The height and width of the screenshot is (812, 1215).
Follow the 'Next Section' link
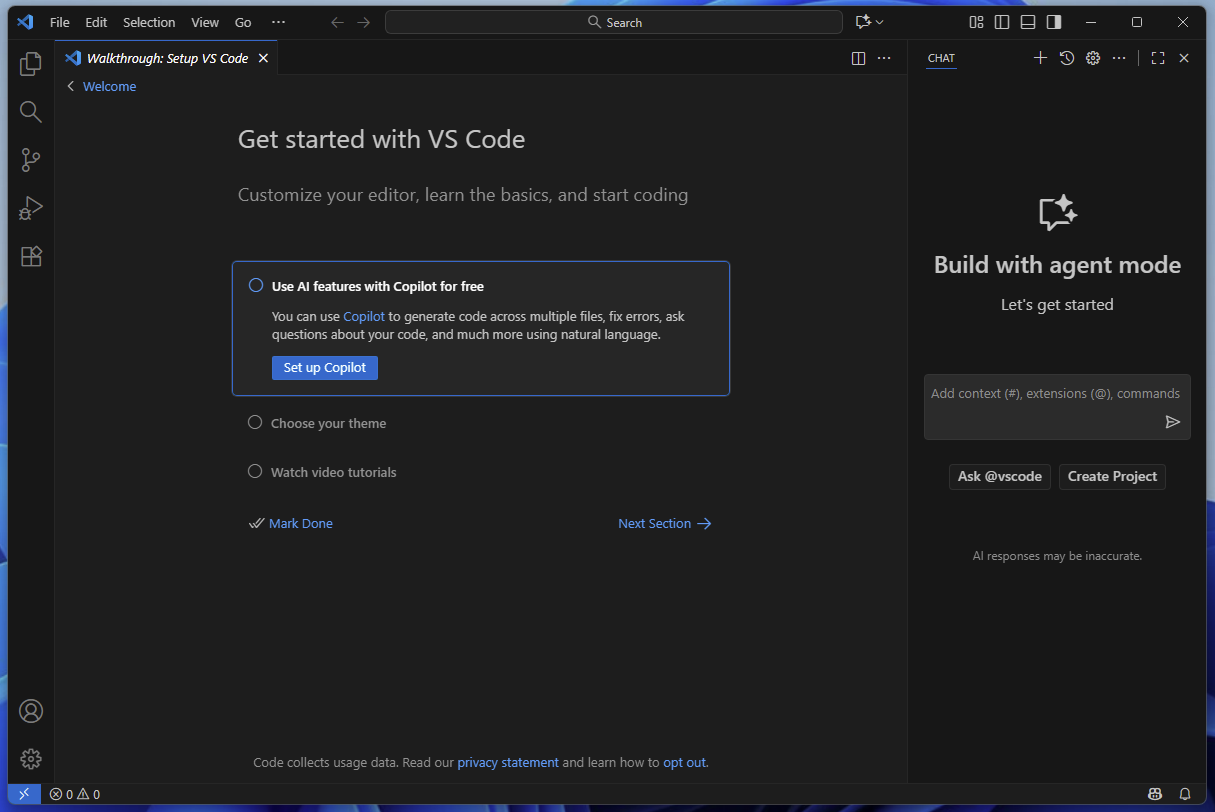(664, 523)
